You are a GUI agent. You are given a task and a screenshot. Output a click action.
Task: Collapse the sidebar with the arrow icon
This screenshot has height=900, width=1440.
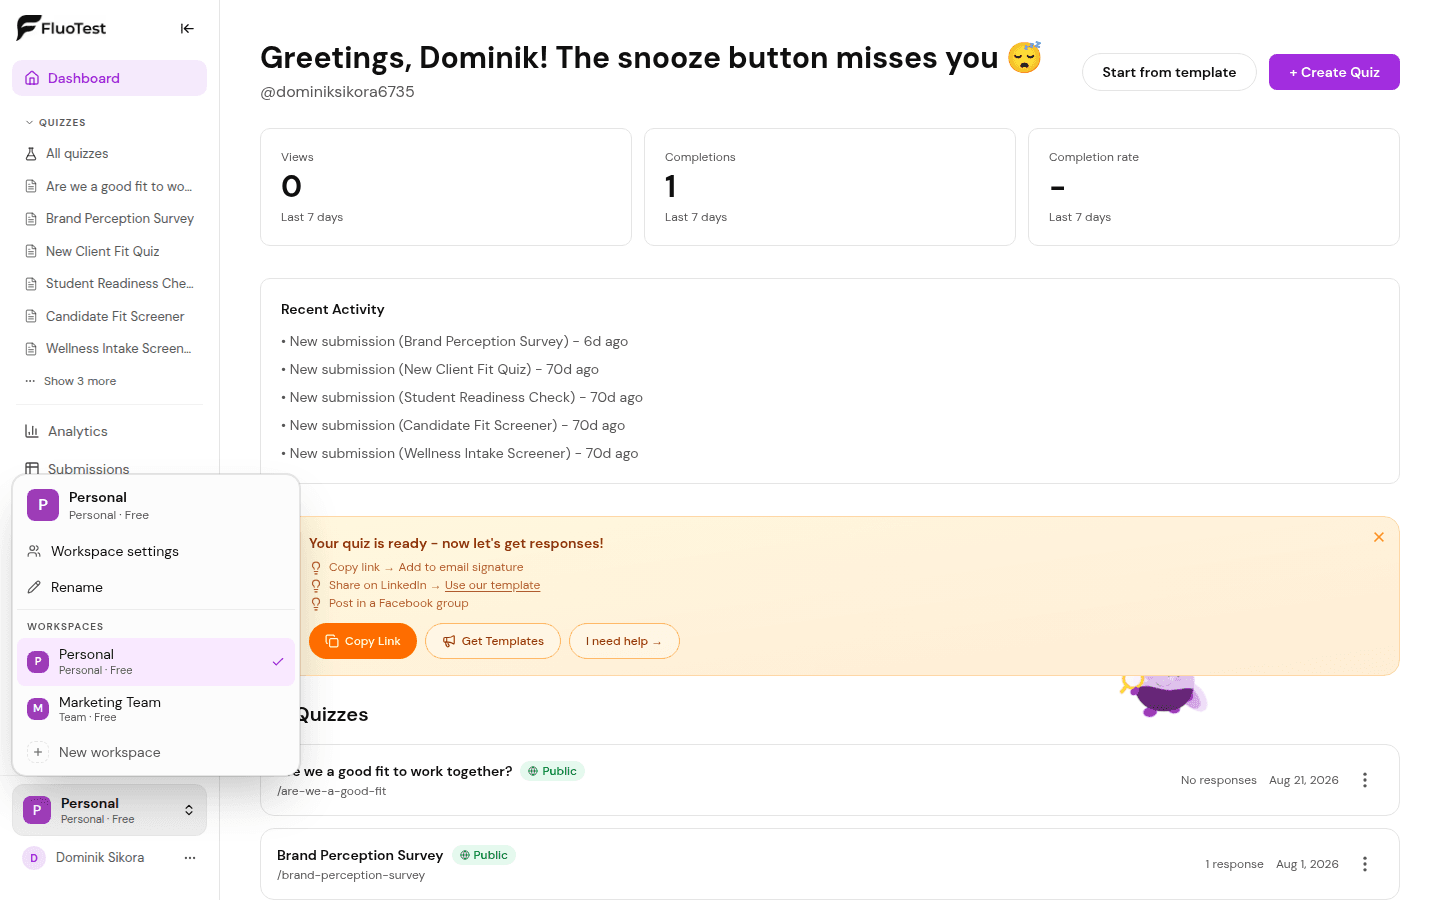[x=187, y=28]
